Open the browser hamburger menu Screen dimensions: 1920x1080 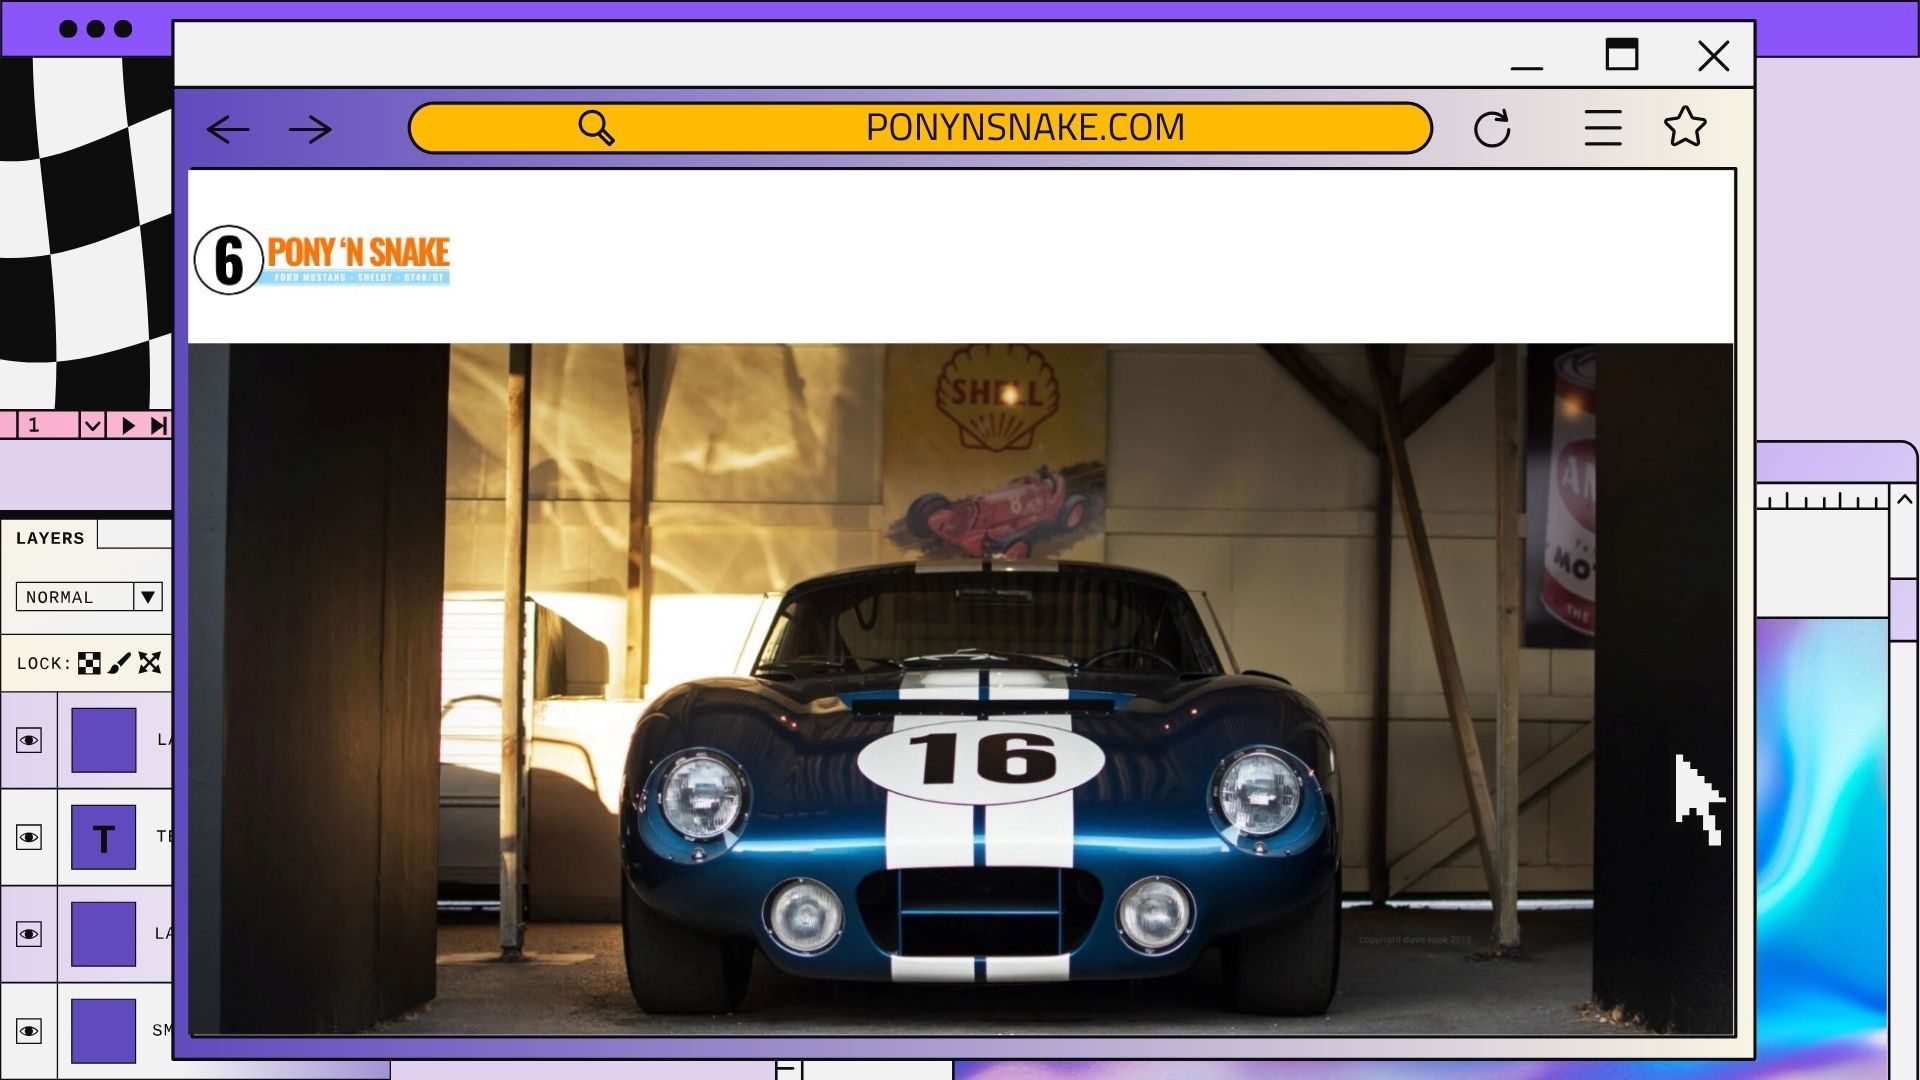1602,127
